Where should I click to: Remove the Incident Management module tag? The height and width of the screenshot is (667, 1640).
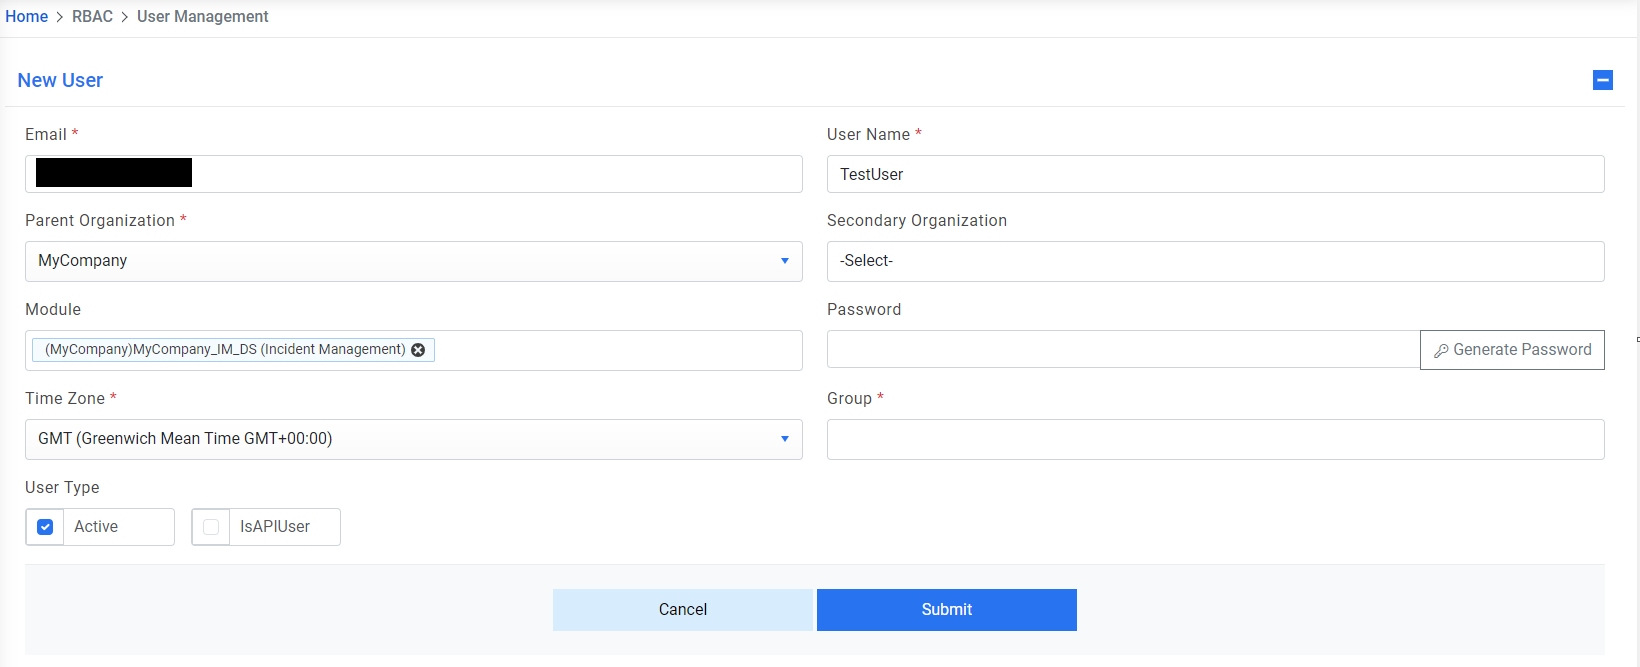418,350
